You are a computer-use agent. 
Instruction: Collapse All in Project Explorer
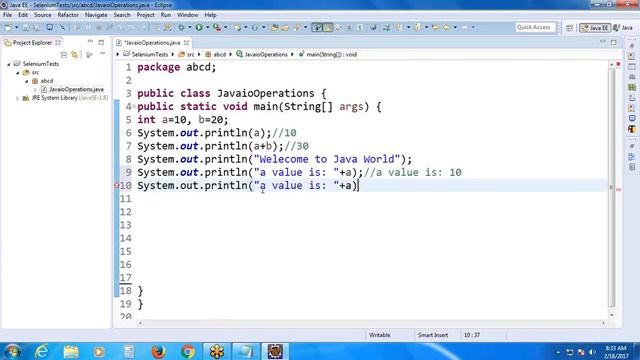[x=64, y=54]
